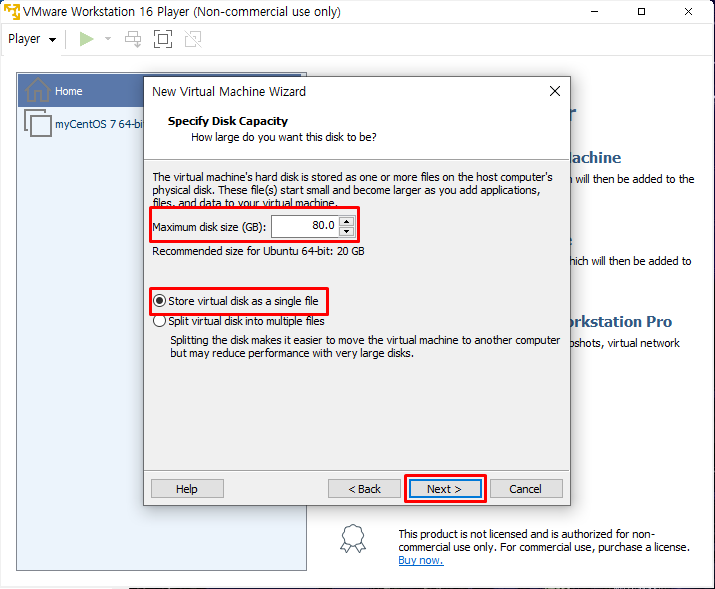This screenshot has width=715, height=589.
Task: Select Split virtual disk into multiple files
Action: coord(239,321)
